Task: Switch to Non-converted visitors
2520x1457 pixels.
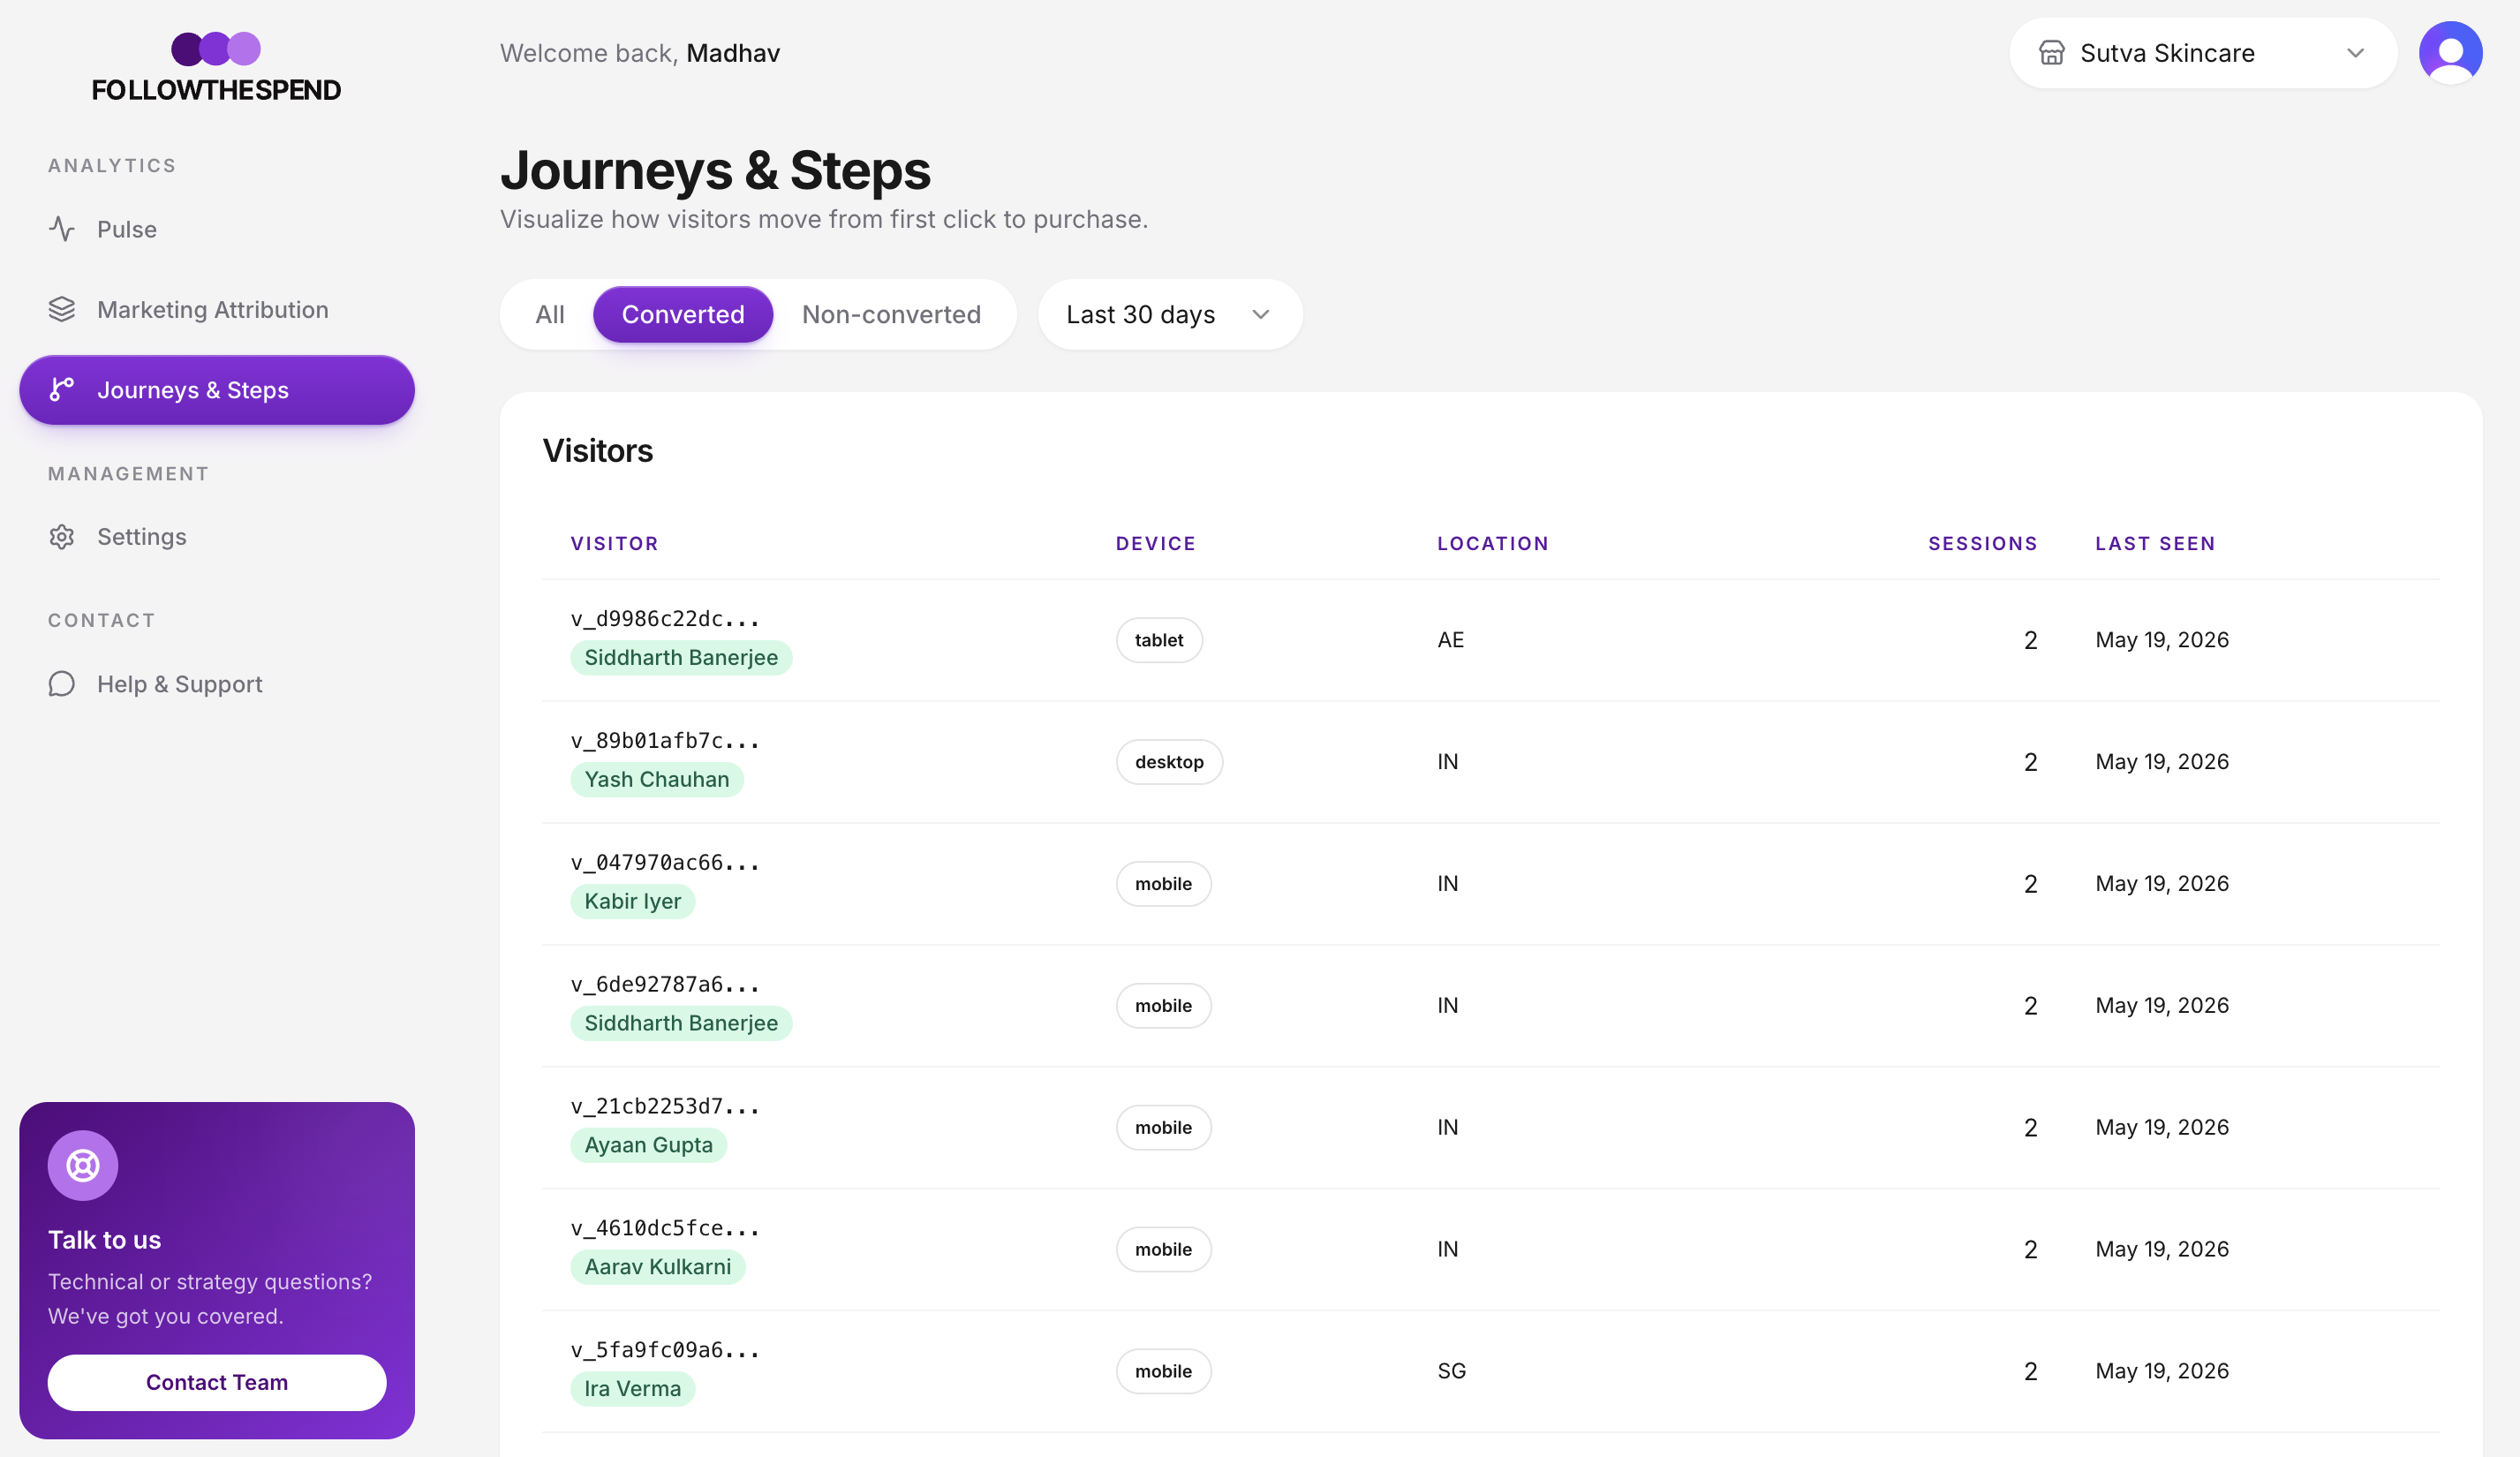Action: (x=891, y=314)
